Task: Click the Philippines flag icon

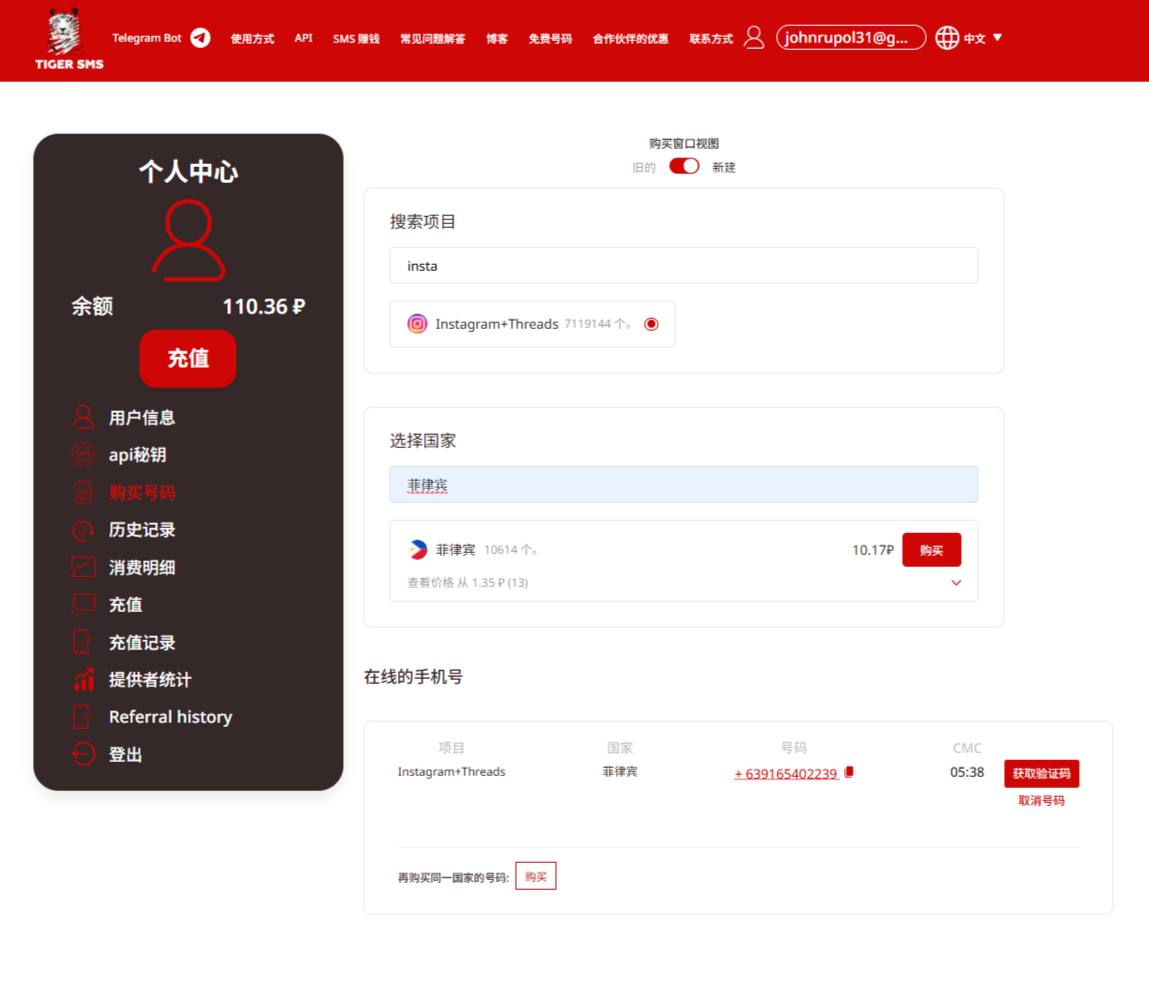Action: 418,549
